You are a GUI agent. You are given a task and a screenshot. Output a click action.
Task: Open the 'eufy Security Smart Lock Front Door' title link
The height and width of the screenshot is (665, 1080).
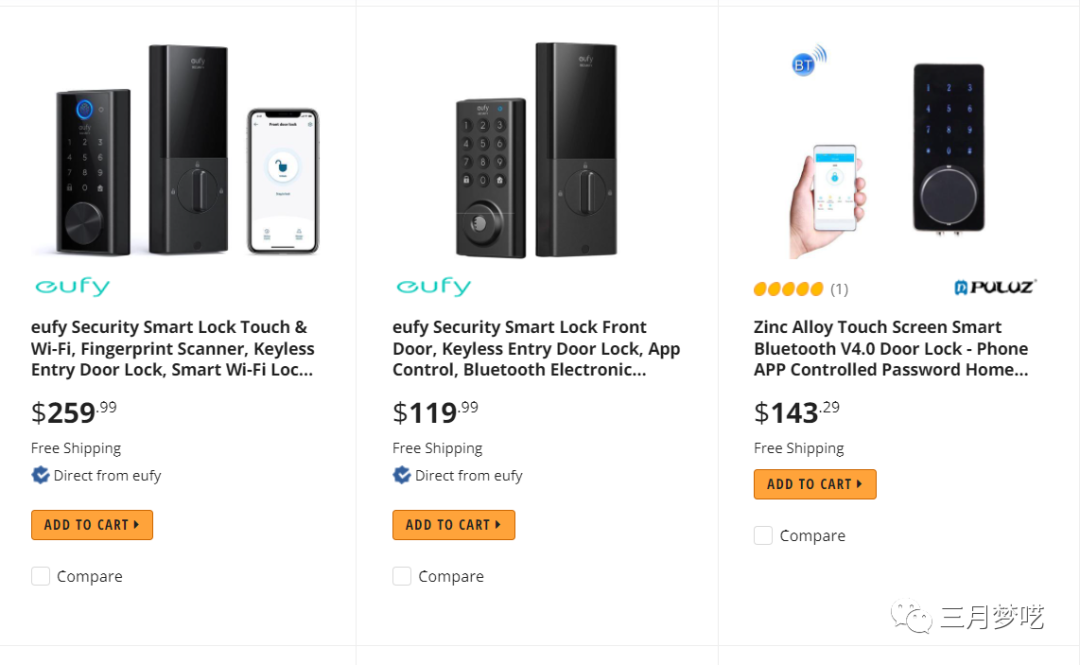535,348
